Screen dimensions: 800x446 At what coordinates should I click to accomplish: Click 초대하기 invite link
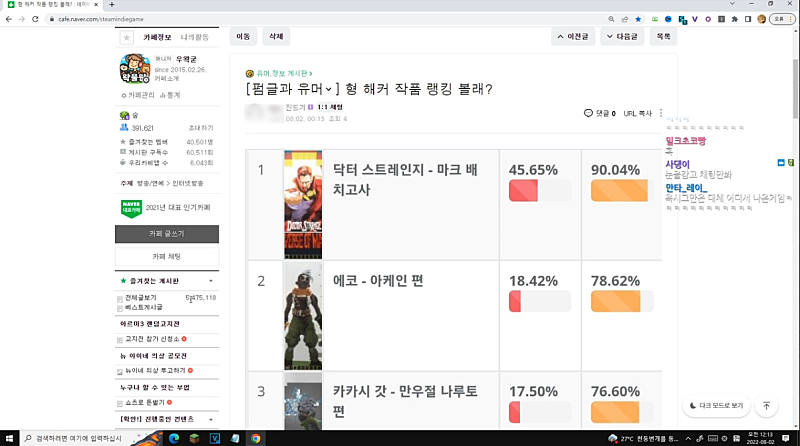click(x=201, y=128)
